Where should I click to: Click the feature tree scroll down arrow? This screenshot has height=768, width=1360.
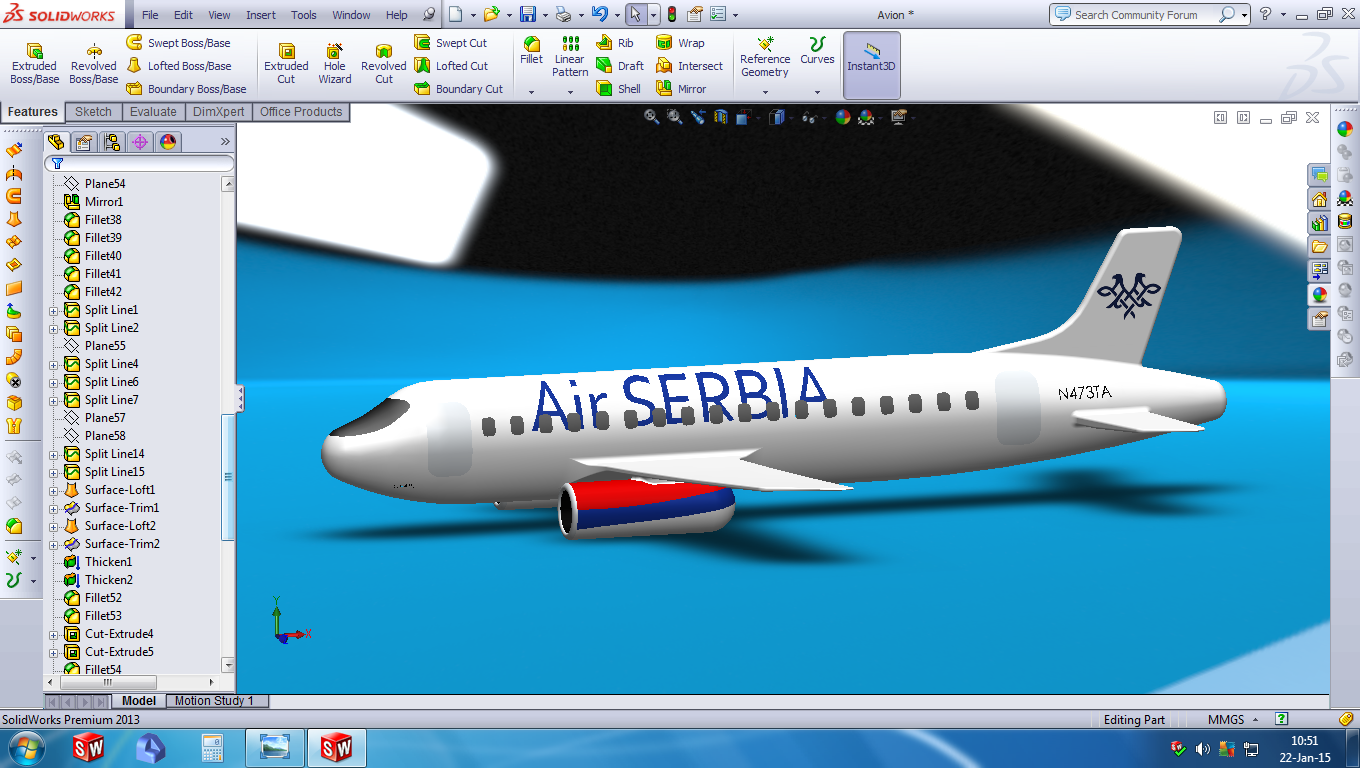[x=228, y=665]
